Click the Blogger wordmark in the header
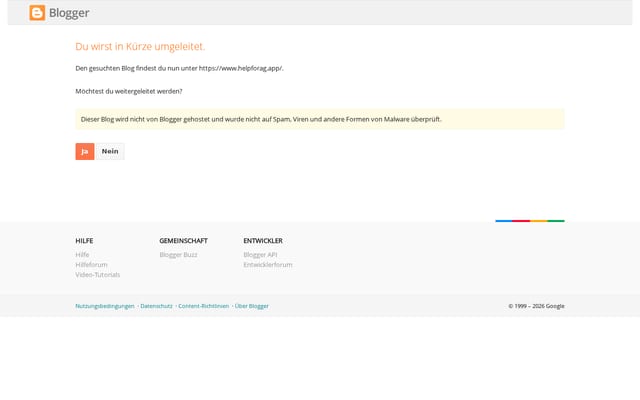The image size is (640, 400). [69, 13]
